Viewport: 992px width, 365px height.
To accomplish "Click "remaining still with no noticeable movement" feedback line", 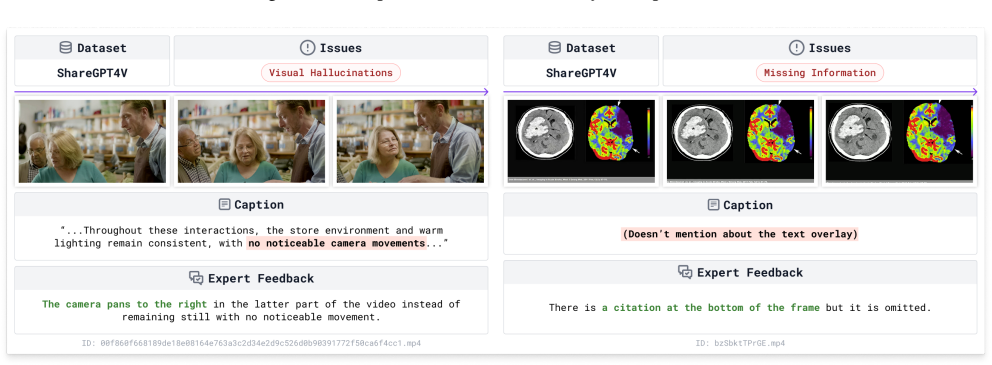I will (251, 317).
